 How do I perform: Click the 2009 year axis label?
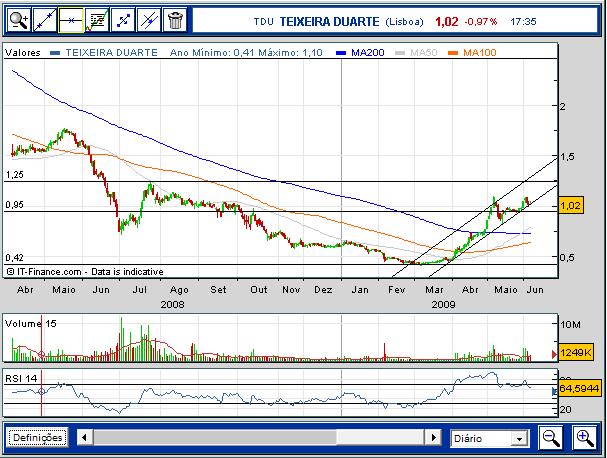pos(443,304)
